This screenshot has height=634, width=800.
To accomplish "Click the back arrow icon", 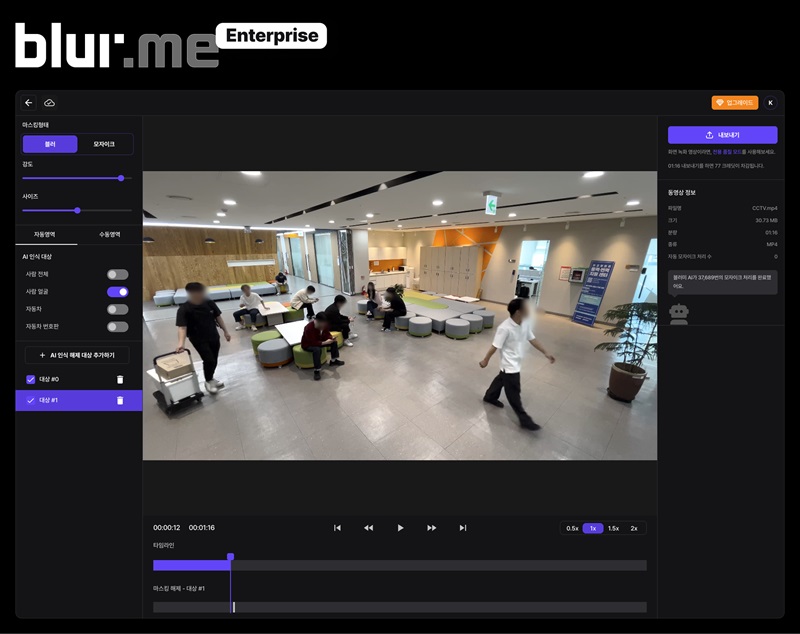I will tap(28, 103).
